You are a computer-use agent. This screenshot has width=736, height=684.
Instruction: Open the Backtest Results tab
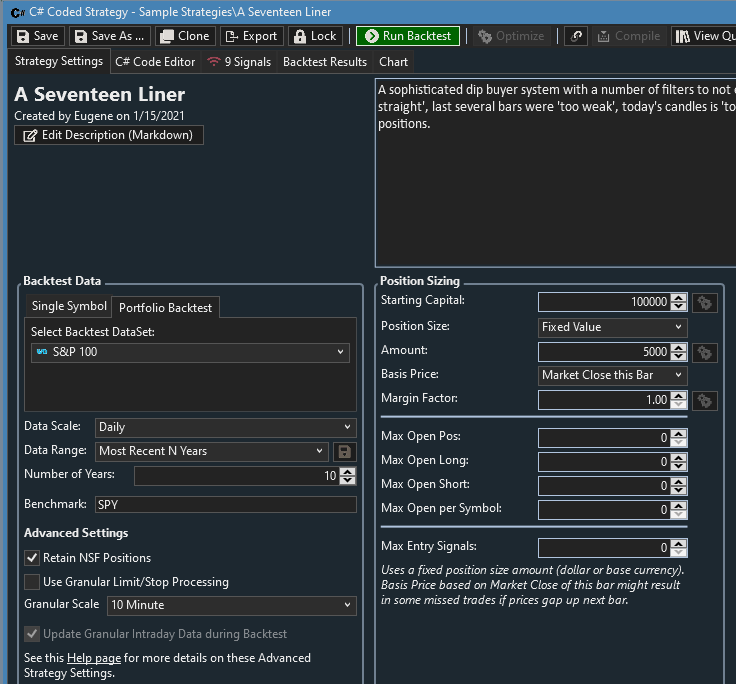click(x=324, y=62)
